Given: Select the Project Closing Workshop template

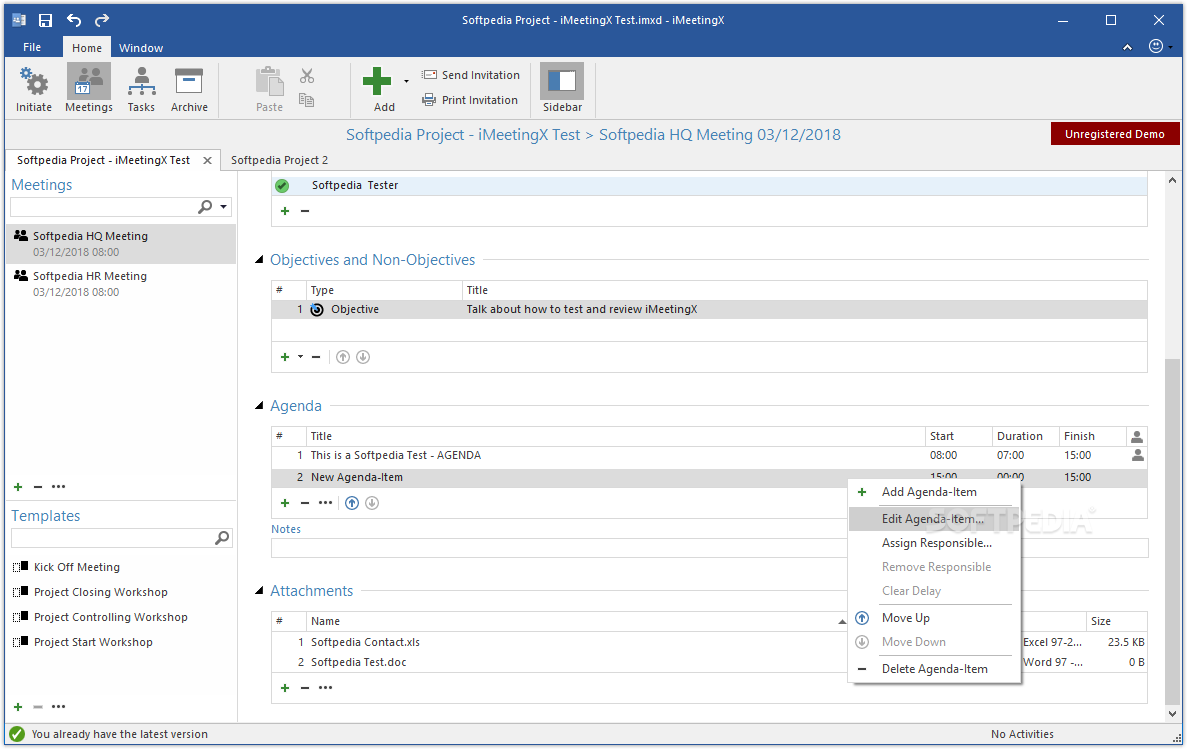Looking at the screenshot, I should tap(91, 592).
